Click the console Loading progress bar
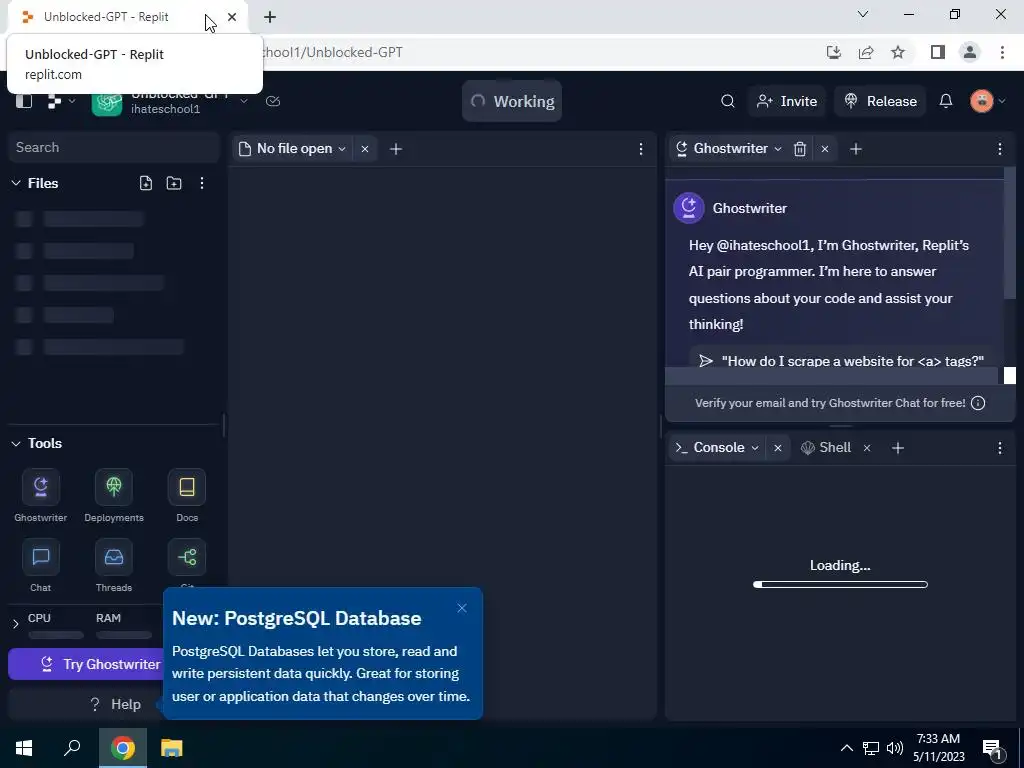The width and height of the screenshot is (1024, 768). pos(840,584)
